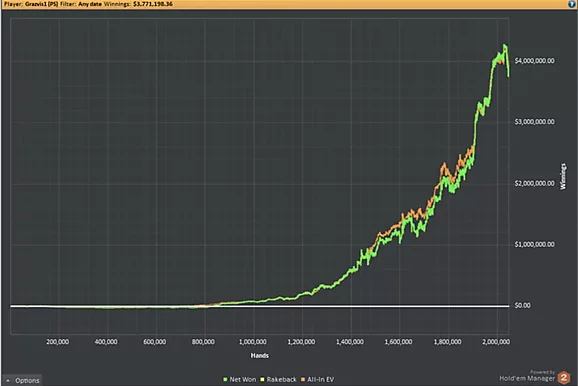Click the 1,800,000 hands axis label
Viewport: 578px width, 386px height.
447,342
